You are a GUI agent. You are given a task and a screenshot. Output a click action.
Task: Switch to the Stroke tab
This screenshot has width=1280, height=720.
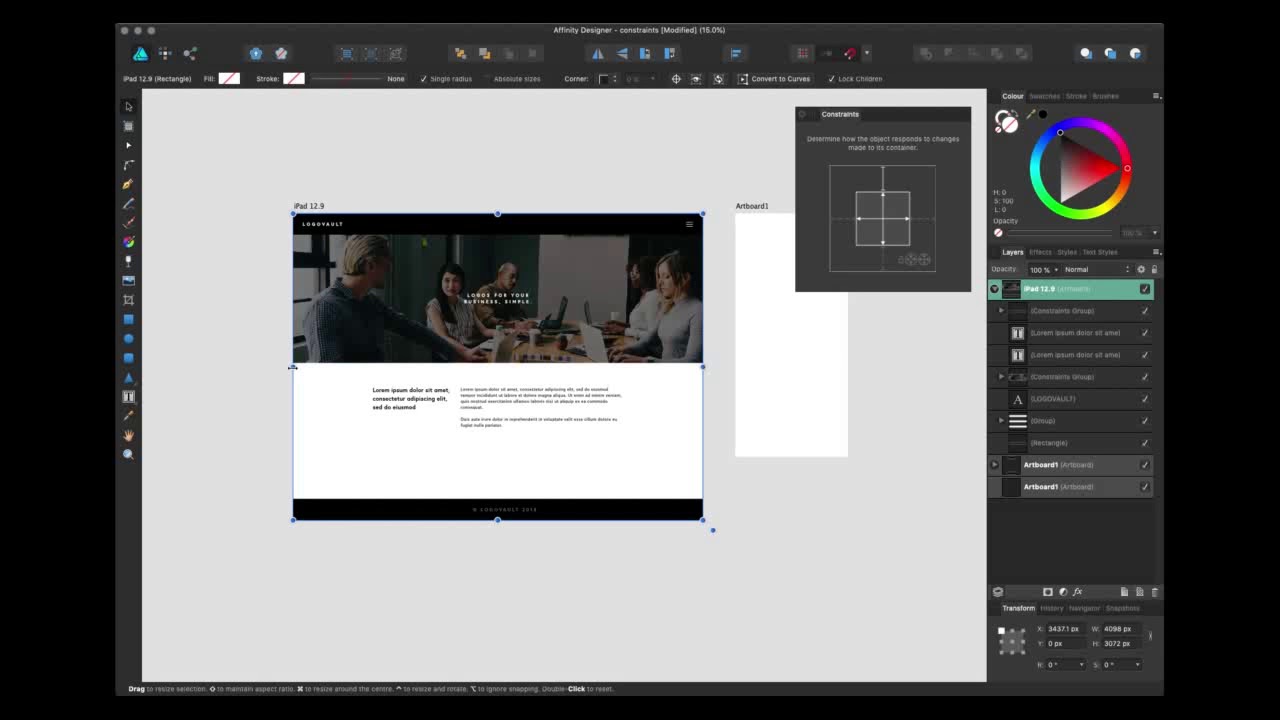coord(1076,96)
